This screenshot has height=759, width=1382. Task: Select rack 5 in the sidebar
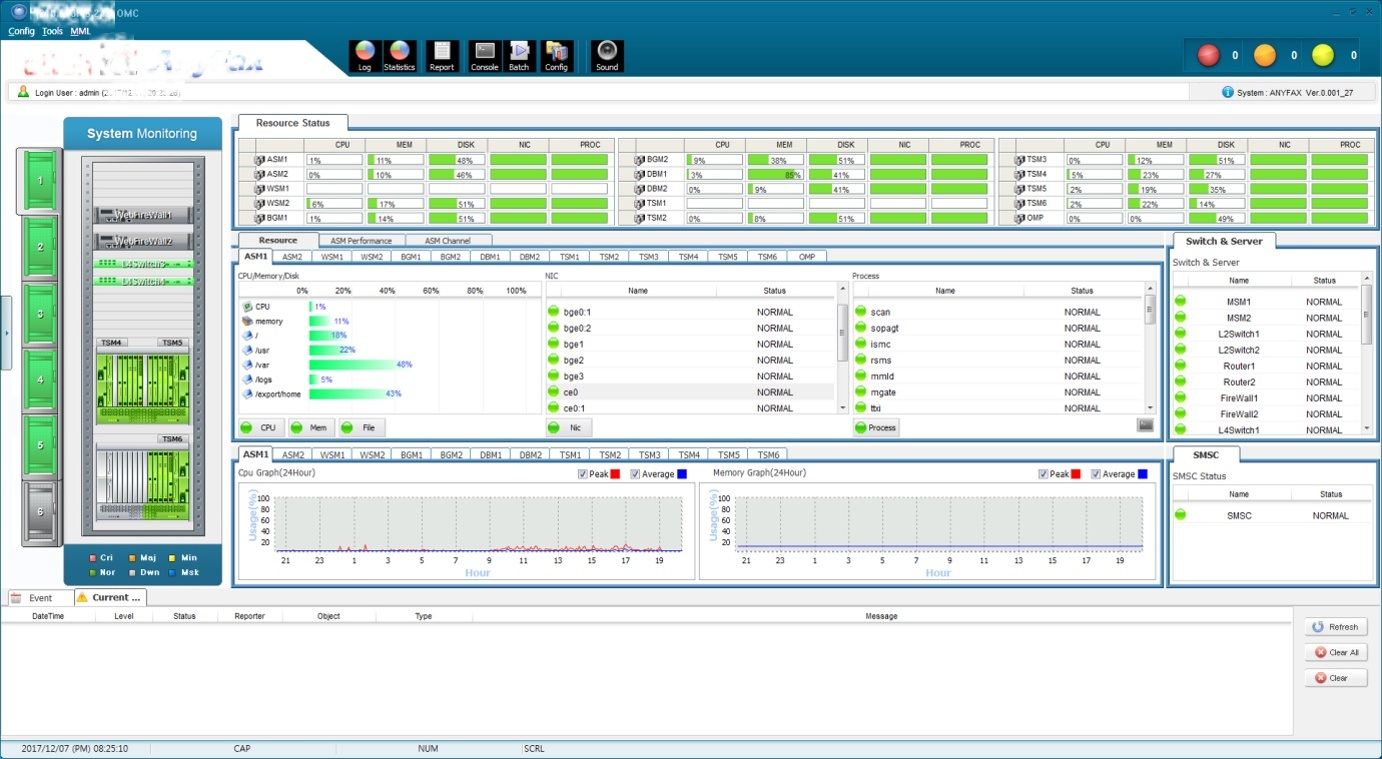pyautogui.click(x=40, y=446)
